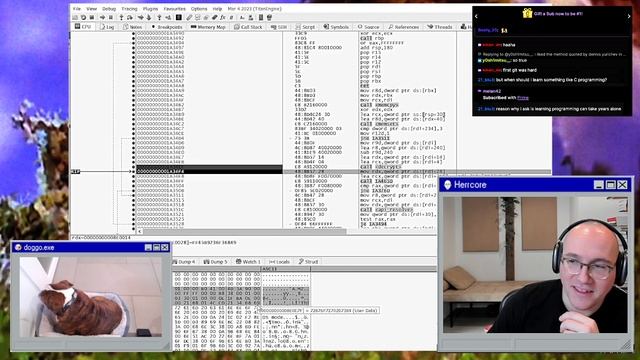The width and height of the screenshot is (640, 360).
Task: Click the 'call memset' instruction
Action: (x=379, y=124)
